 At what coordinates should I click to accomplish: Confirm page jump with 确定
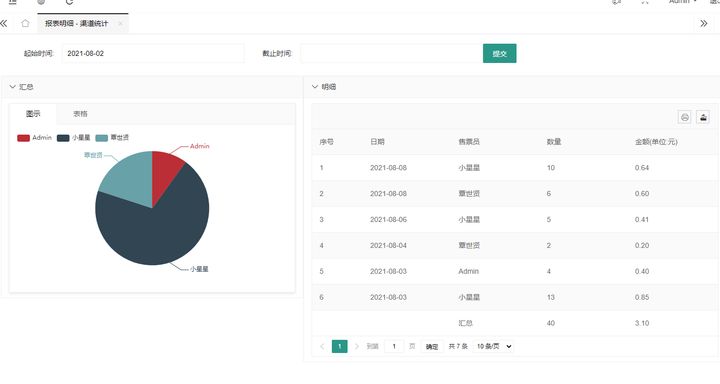coord(432,347)
